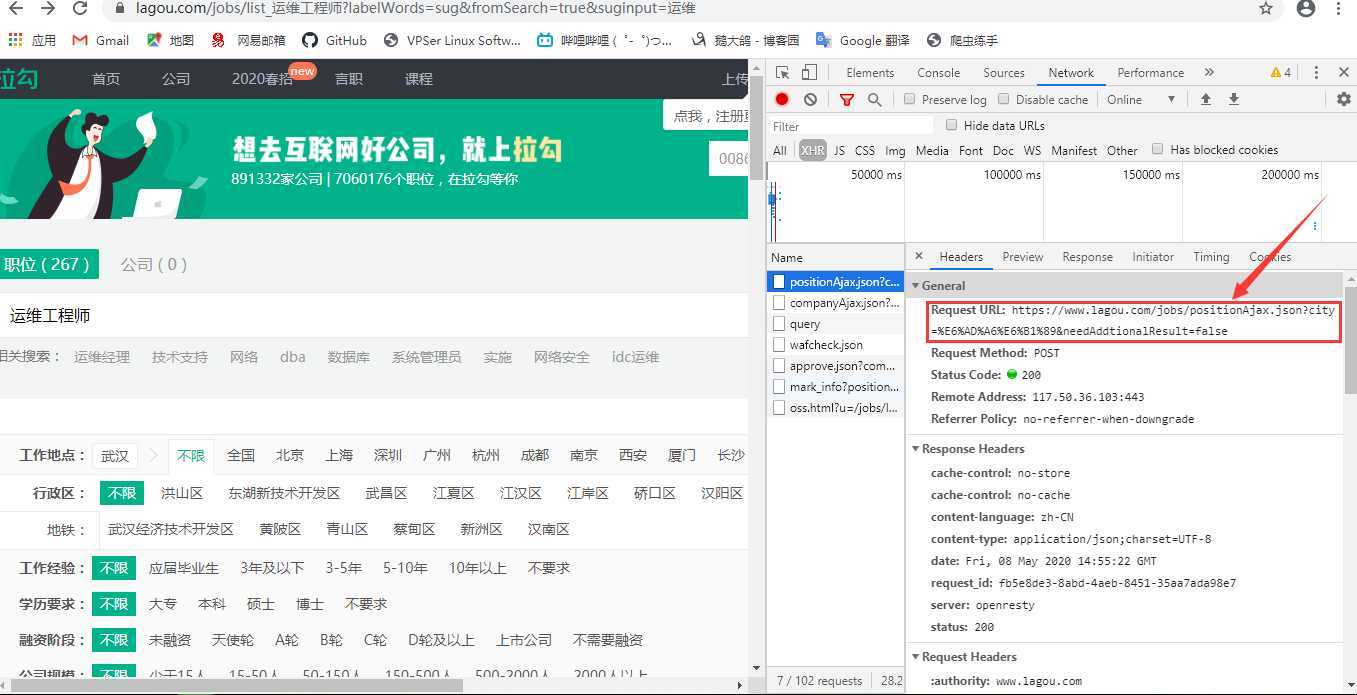Close the request details pane

coord(919,256)
